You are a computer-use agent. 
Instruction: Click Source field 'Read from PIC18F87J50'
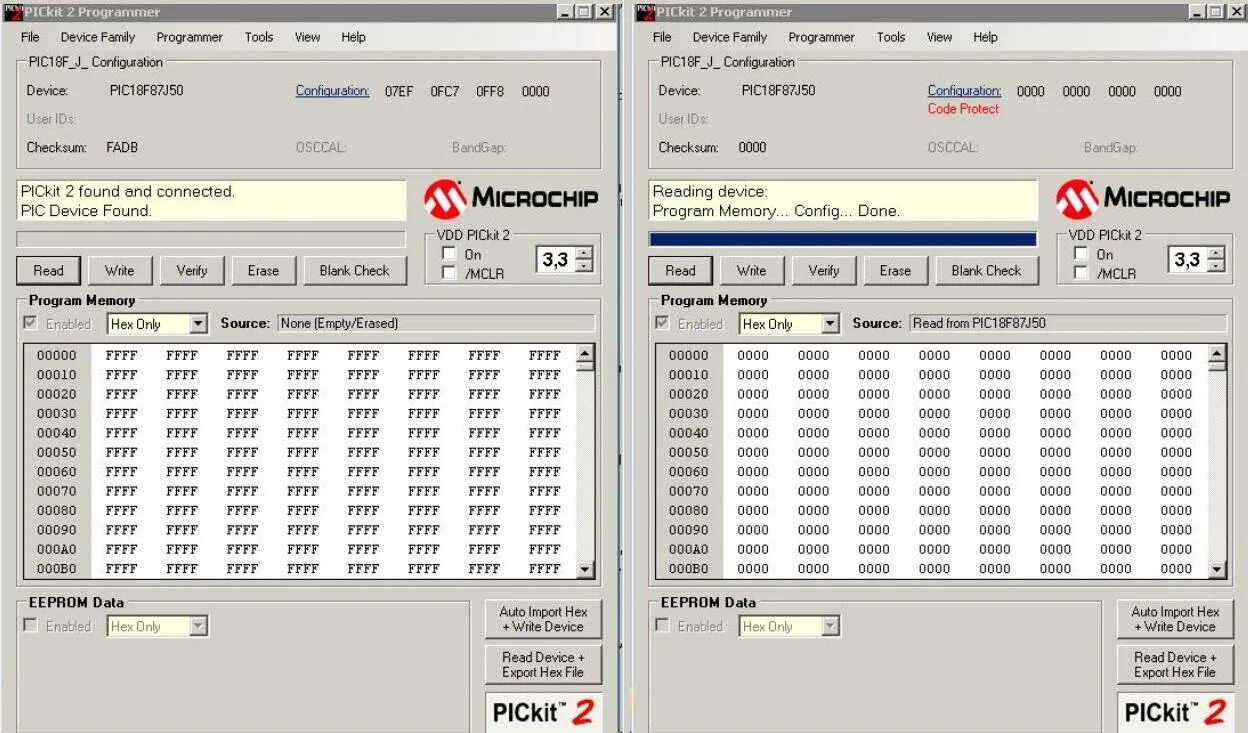pos(1067,323)
